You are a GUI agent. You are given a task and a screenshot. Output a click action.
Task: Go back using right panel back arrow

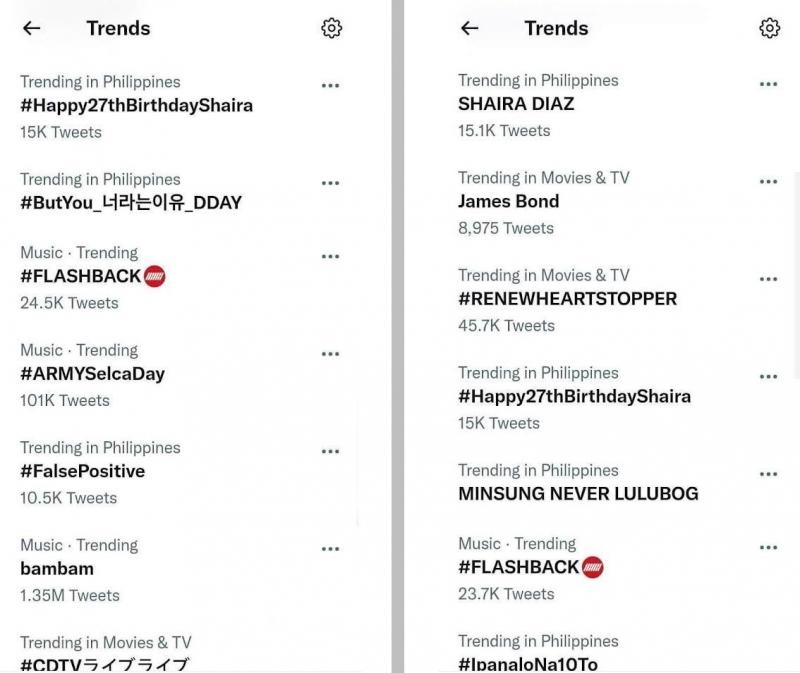coord(470,28)
